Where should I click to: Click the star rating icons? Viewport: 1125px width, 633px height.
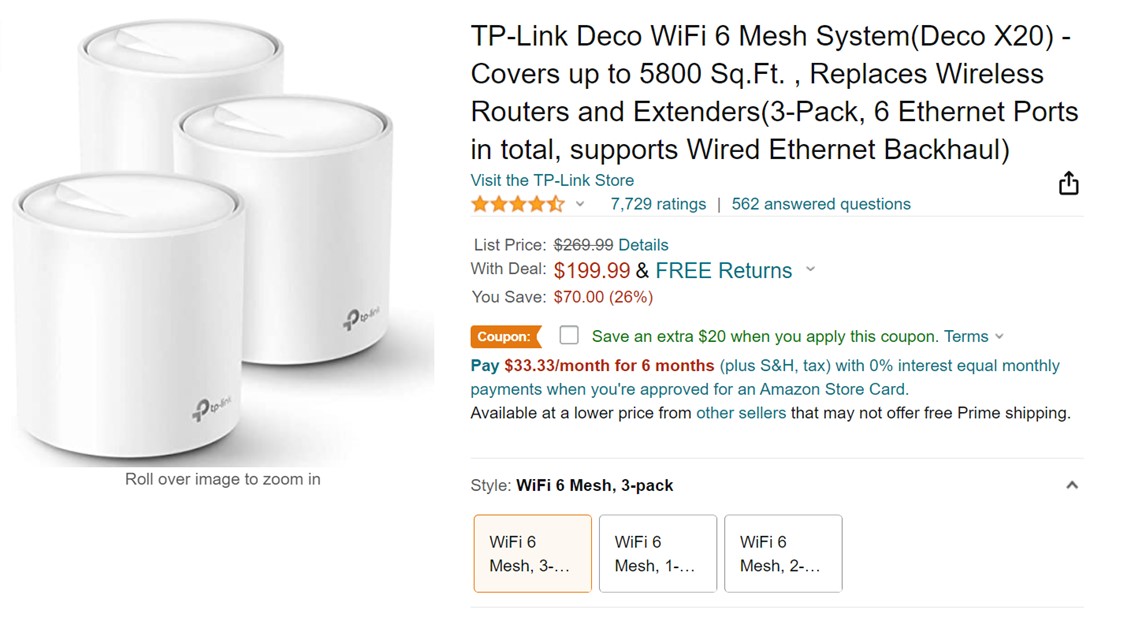click(517, 204)
